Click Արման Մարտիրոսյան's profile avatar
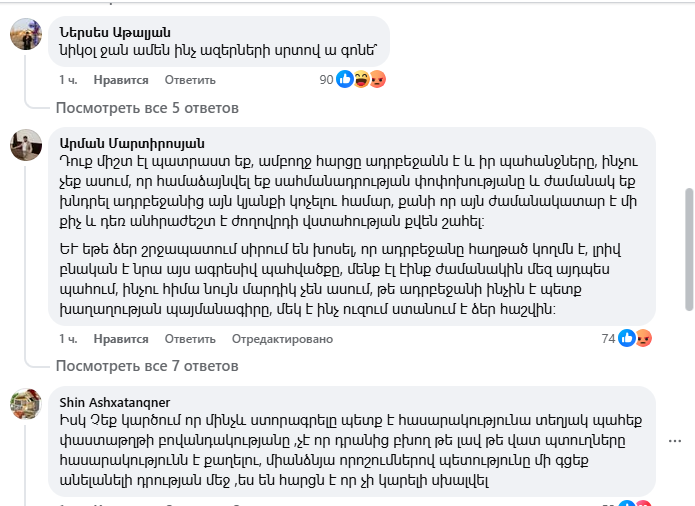 [x=25, y=146]
